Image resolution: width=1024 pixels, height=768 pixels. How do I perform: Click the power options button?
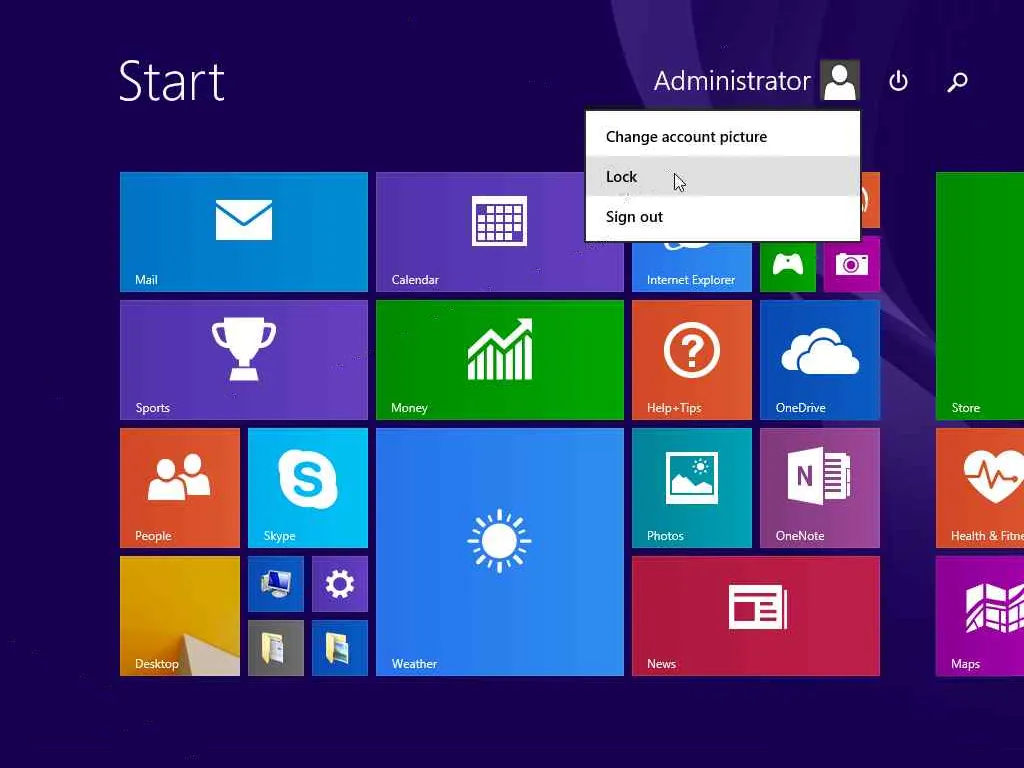pos(899,81)
